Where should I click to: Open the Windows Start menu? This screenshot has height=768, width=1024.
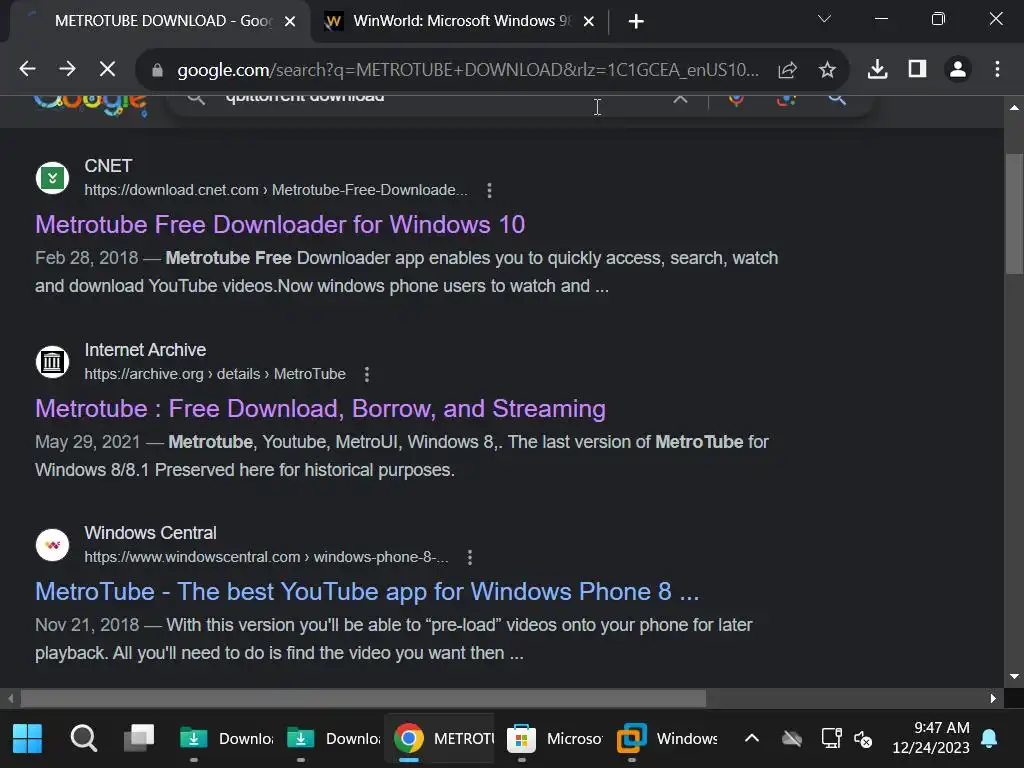coord(27,739)
